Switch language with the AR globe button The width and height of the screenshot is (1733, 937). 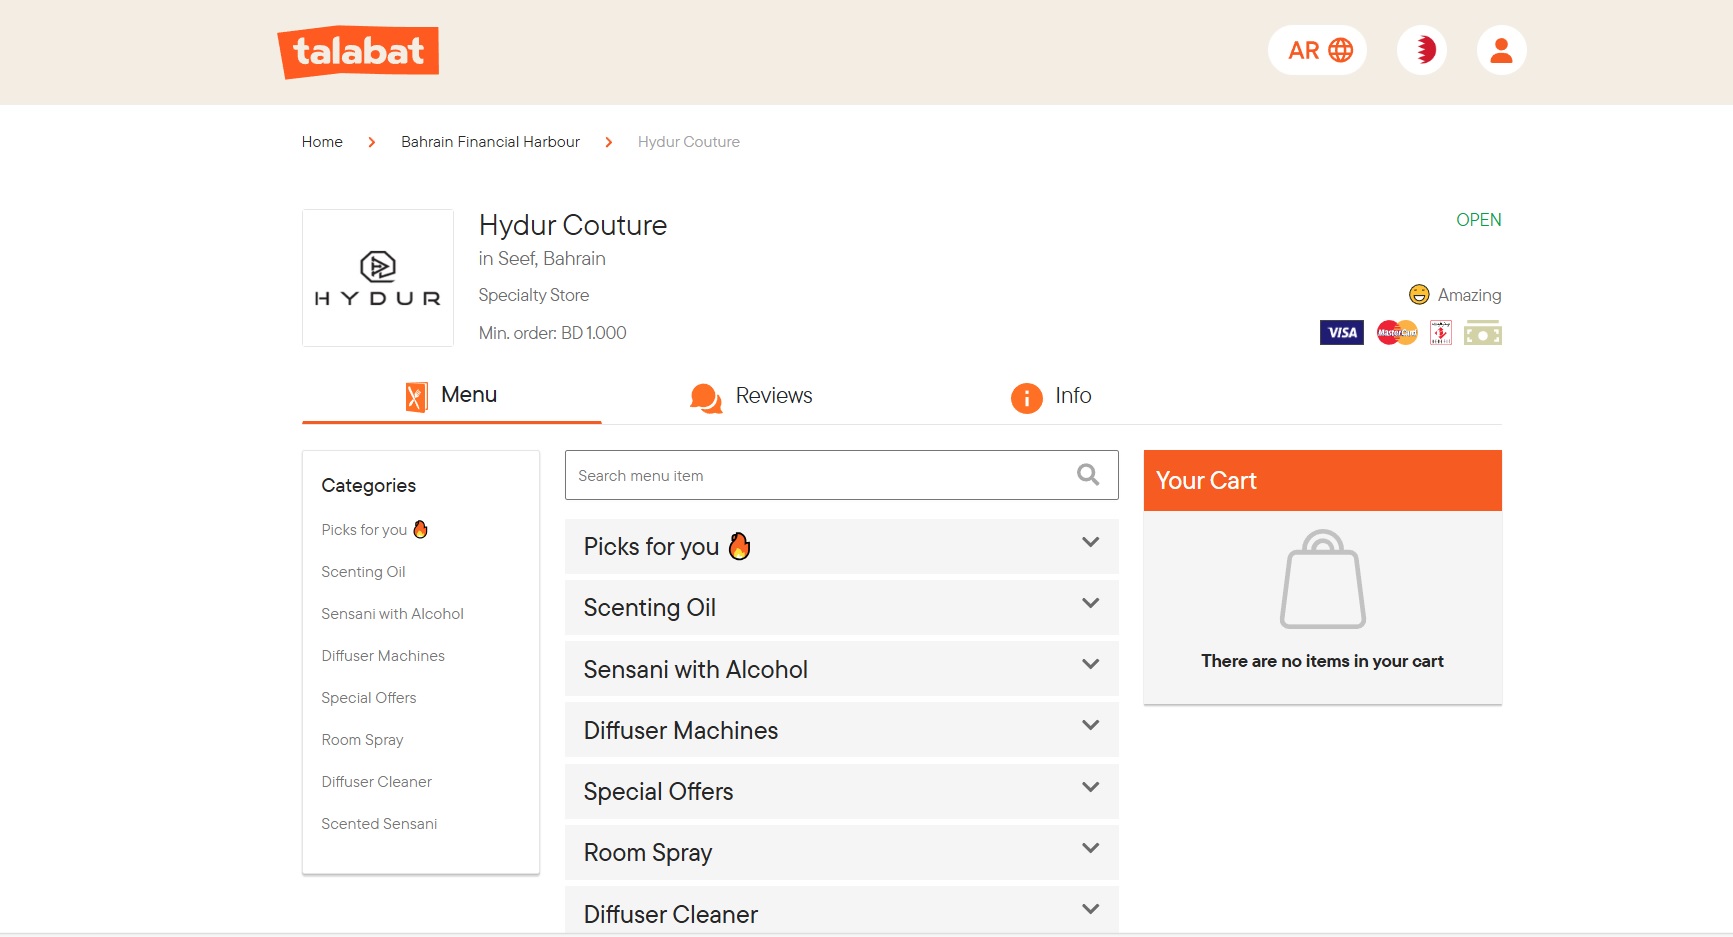point(1317,50)
